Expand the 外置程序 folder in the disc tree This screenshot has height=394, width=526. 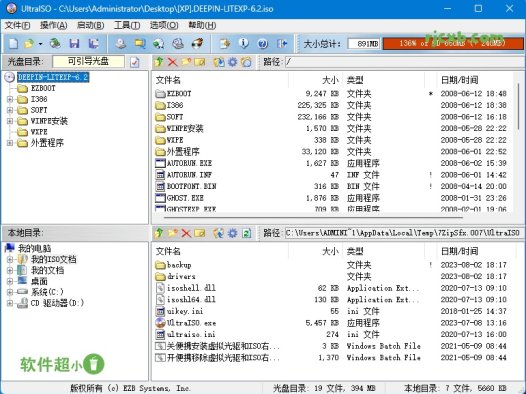10,143
